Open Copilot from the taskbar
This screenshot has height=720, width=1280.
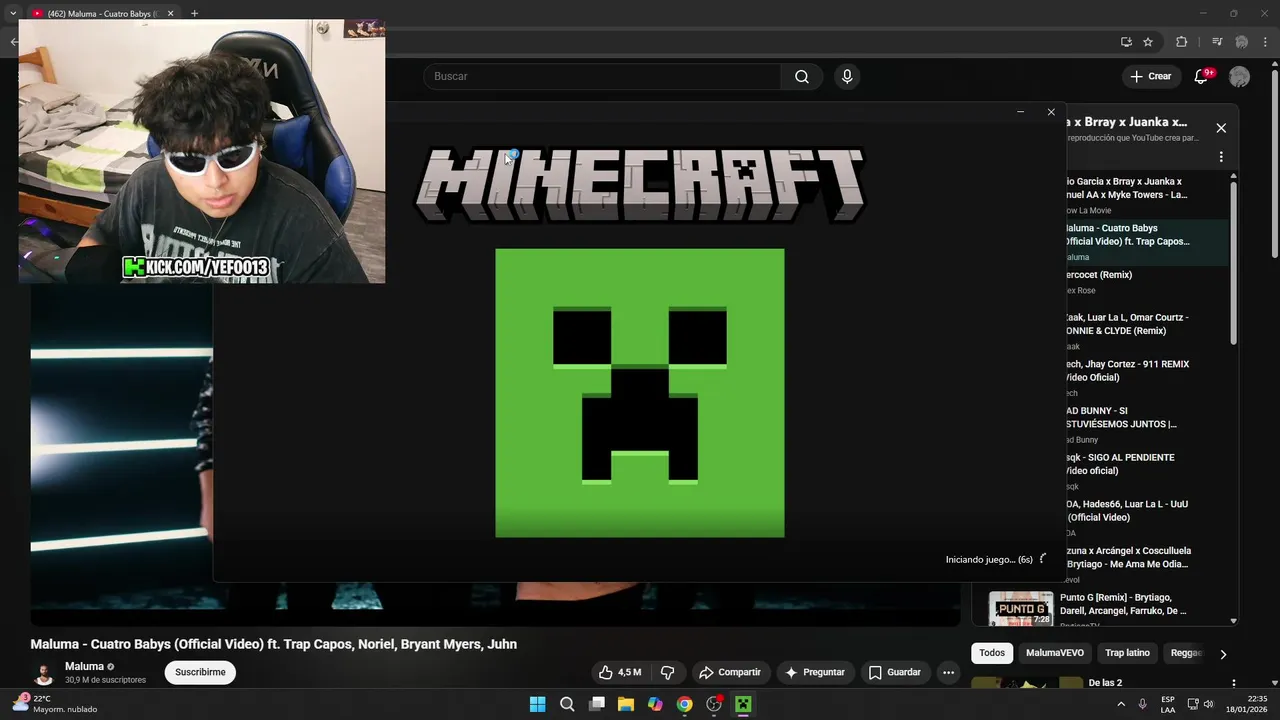[x=655, y=704]
